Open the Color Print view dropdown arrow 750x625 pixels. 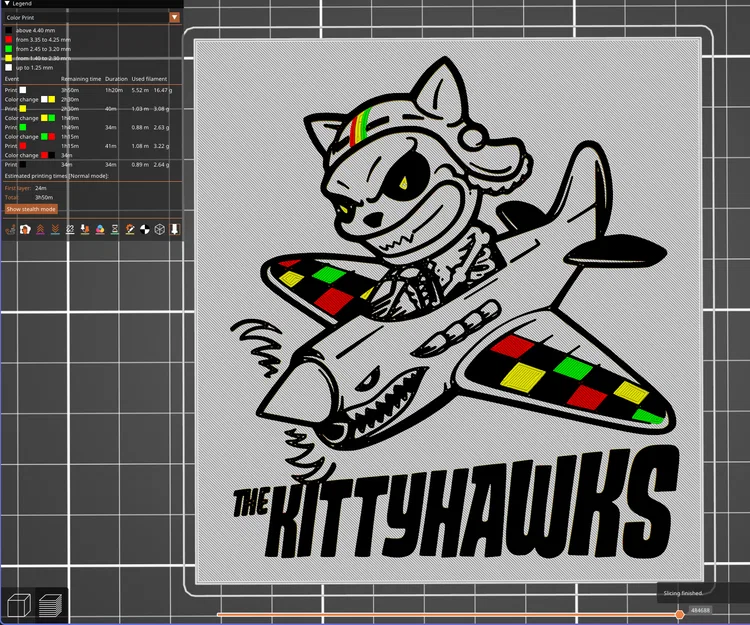coord(175,17)
